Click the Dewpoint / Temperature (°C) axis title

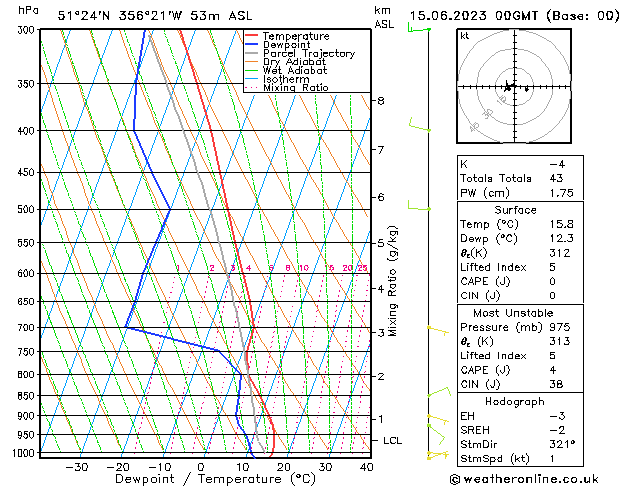click(x=215, y=479)
